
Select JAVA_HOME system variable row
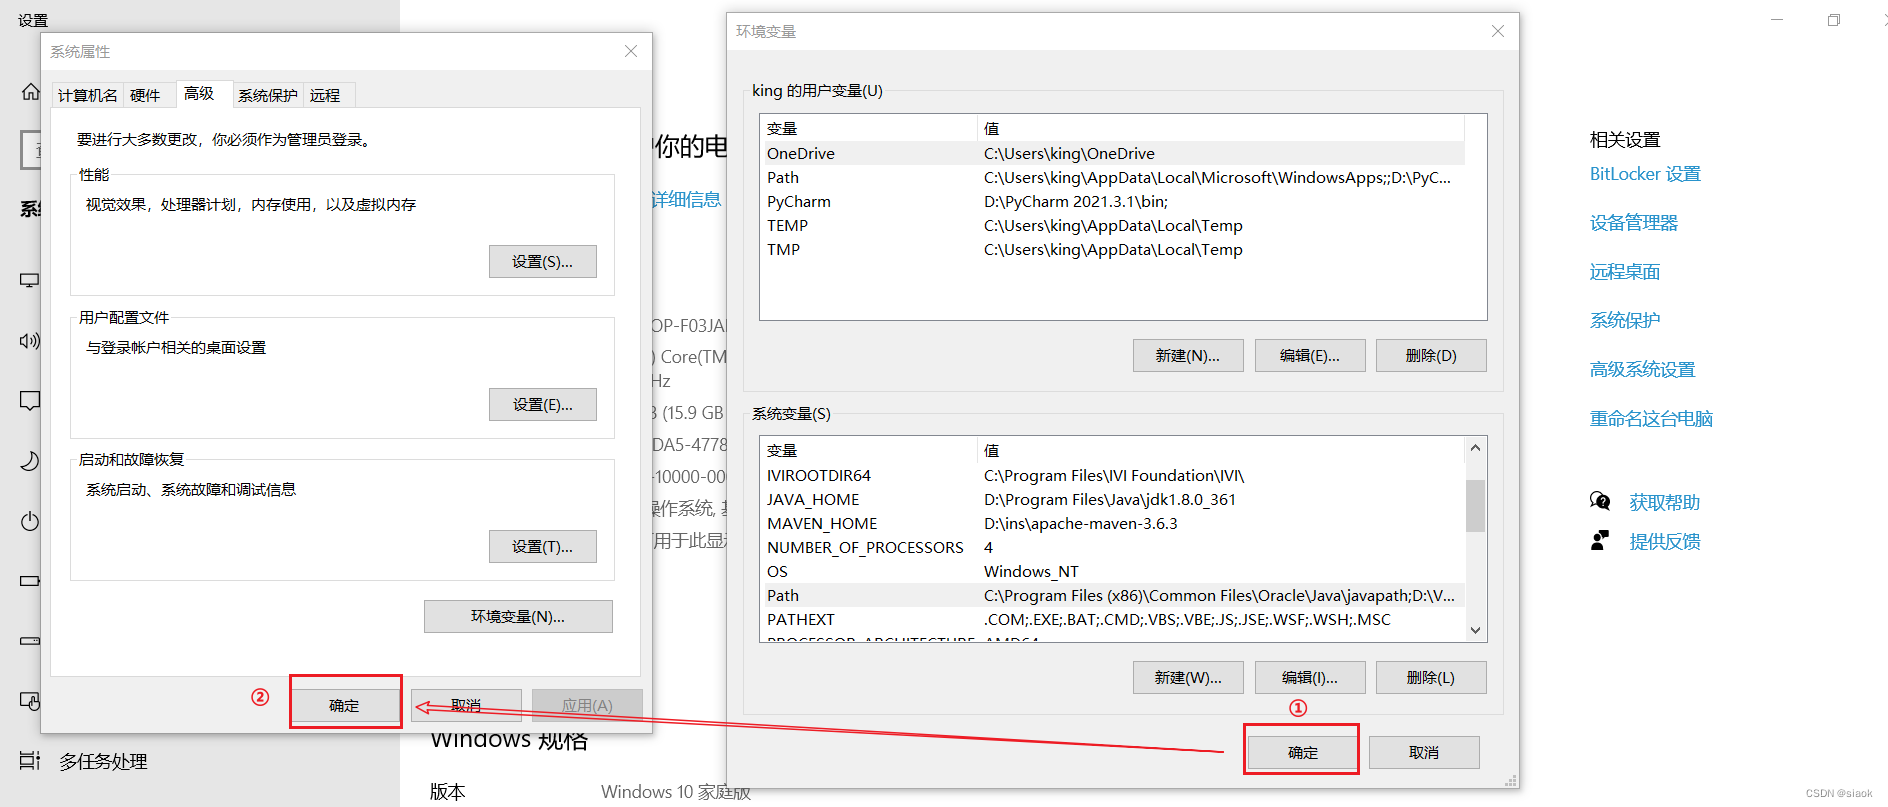point(1113,499)
